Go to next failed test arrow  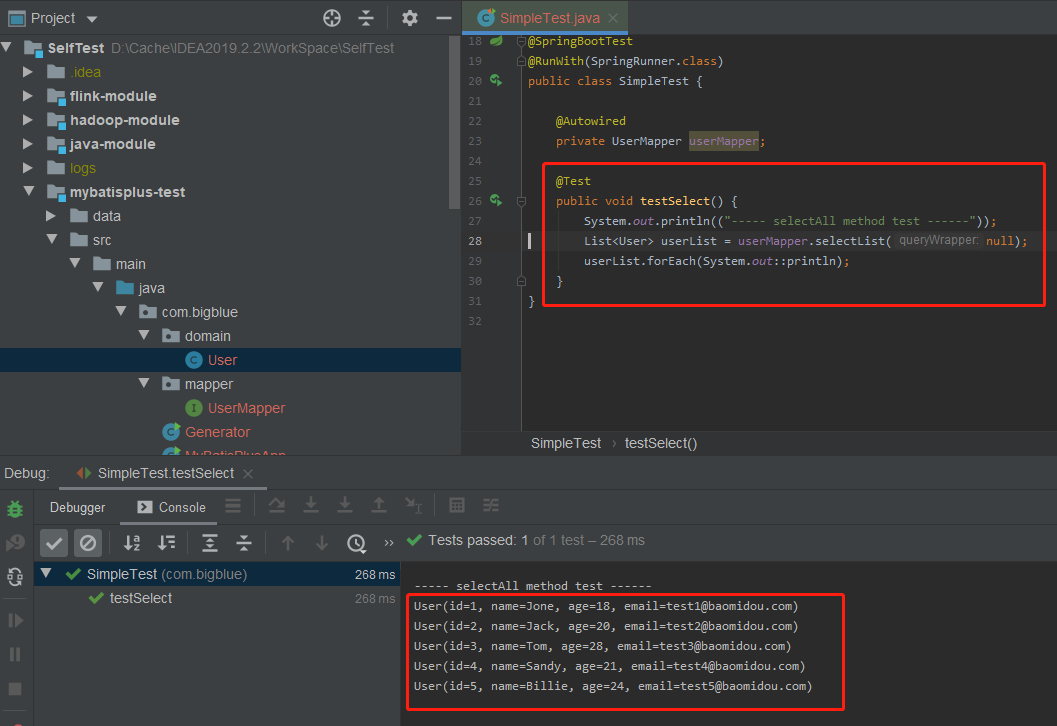pyautogui.click(x=322, y=543)
